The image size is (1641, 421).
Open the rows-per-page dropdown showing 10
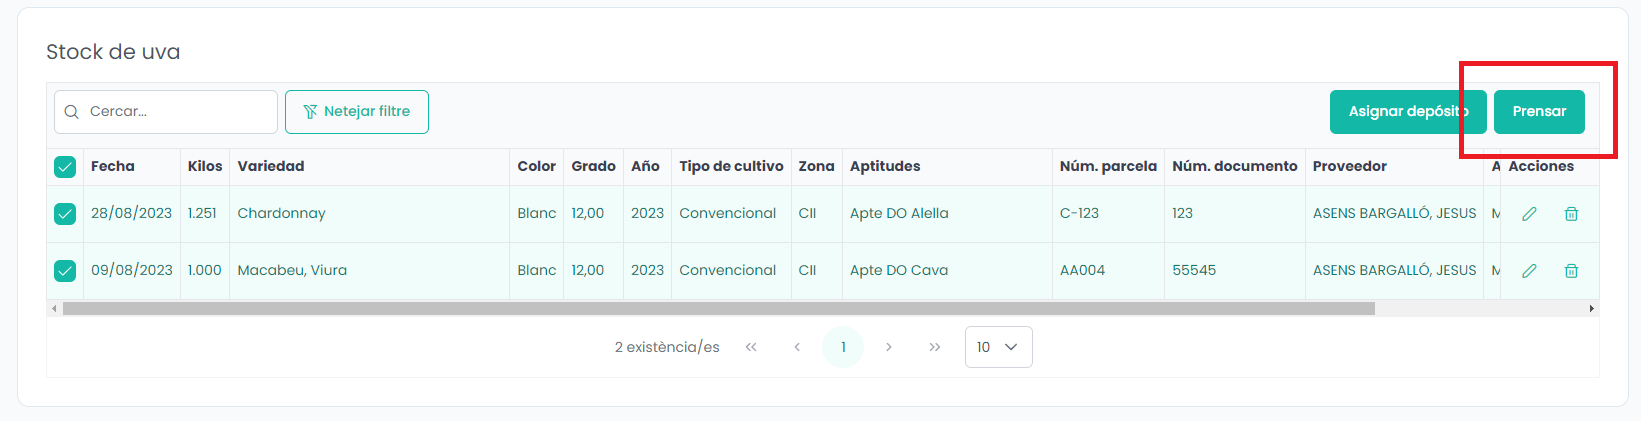(998, 347)
